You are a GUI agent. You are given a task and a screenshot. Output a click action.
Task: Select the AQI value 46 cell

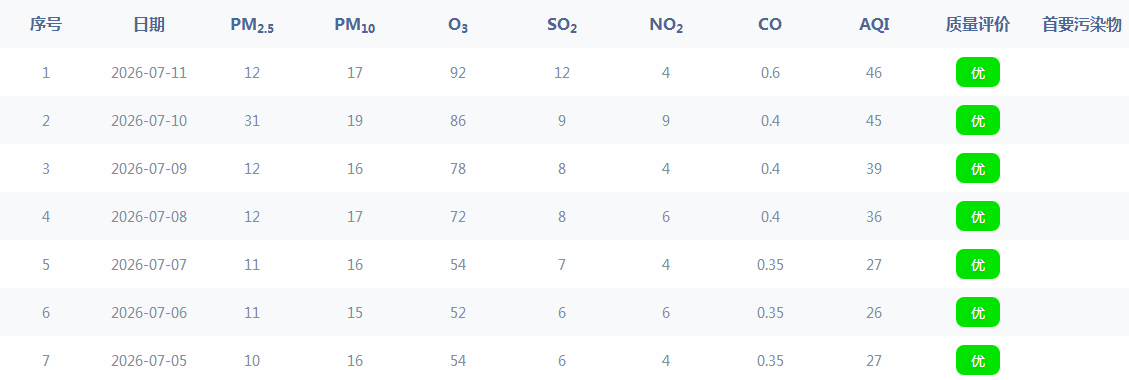(874, 73)
